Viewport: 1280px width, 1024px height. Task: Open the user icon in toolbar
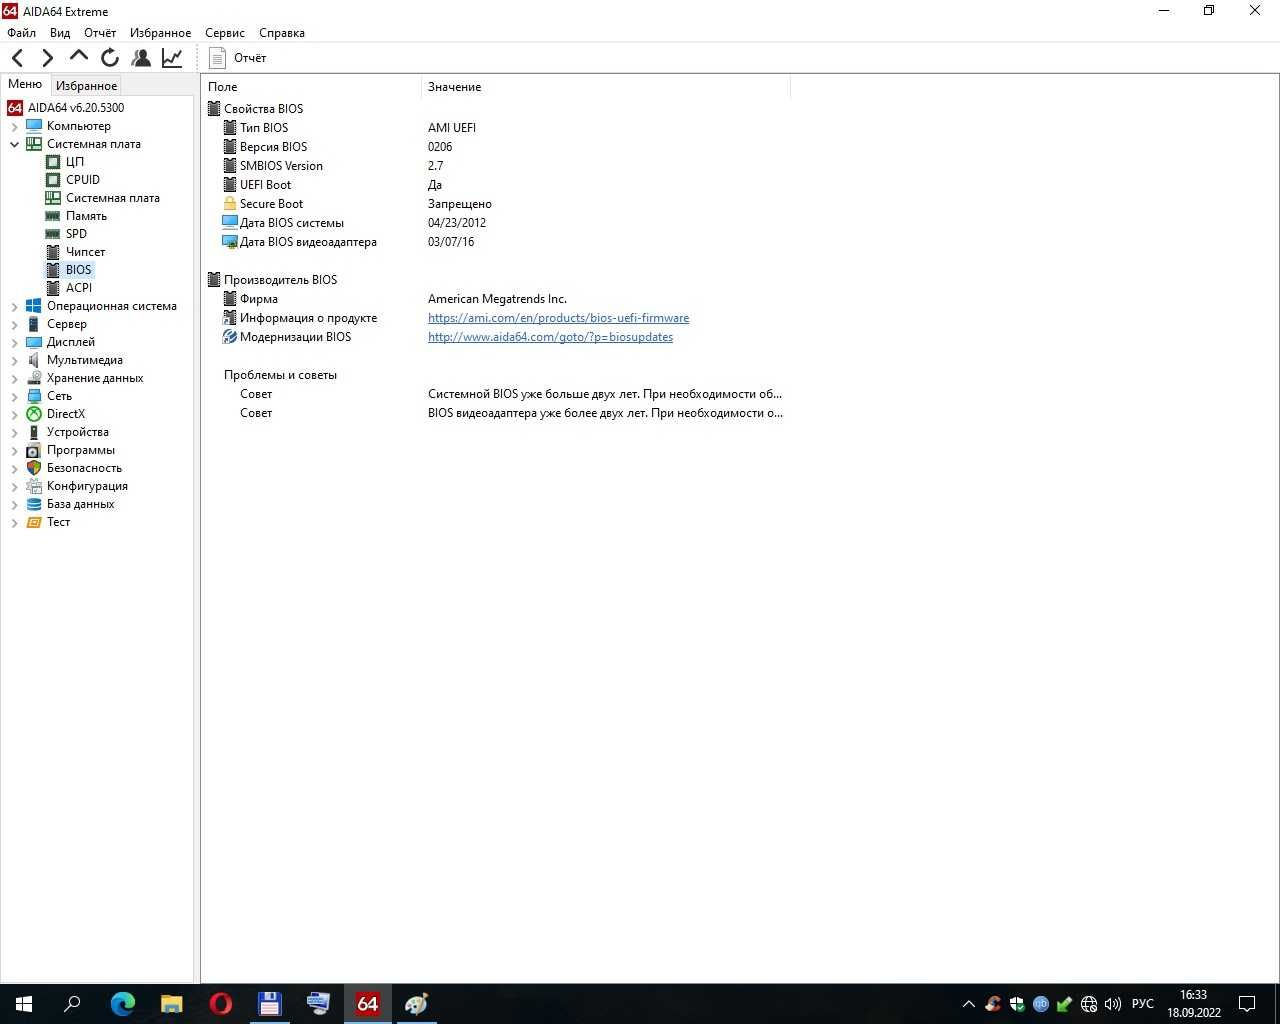[x=141, y=58]
